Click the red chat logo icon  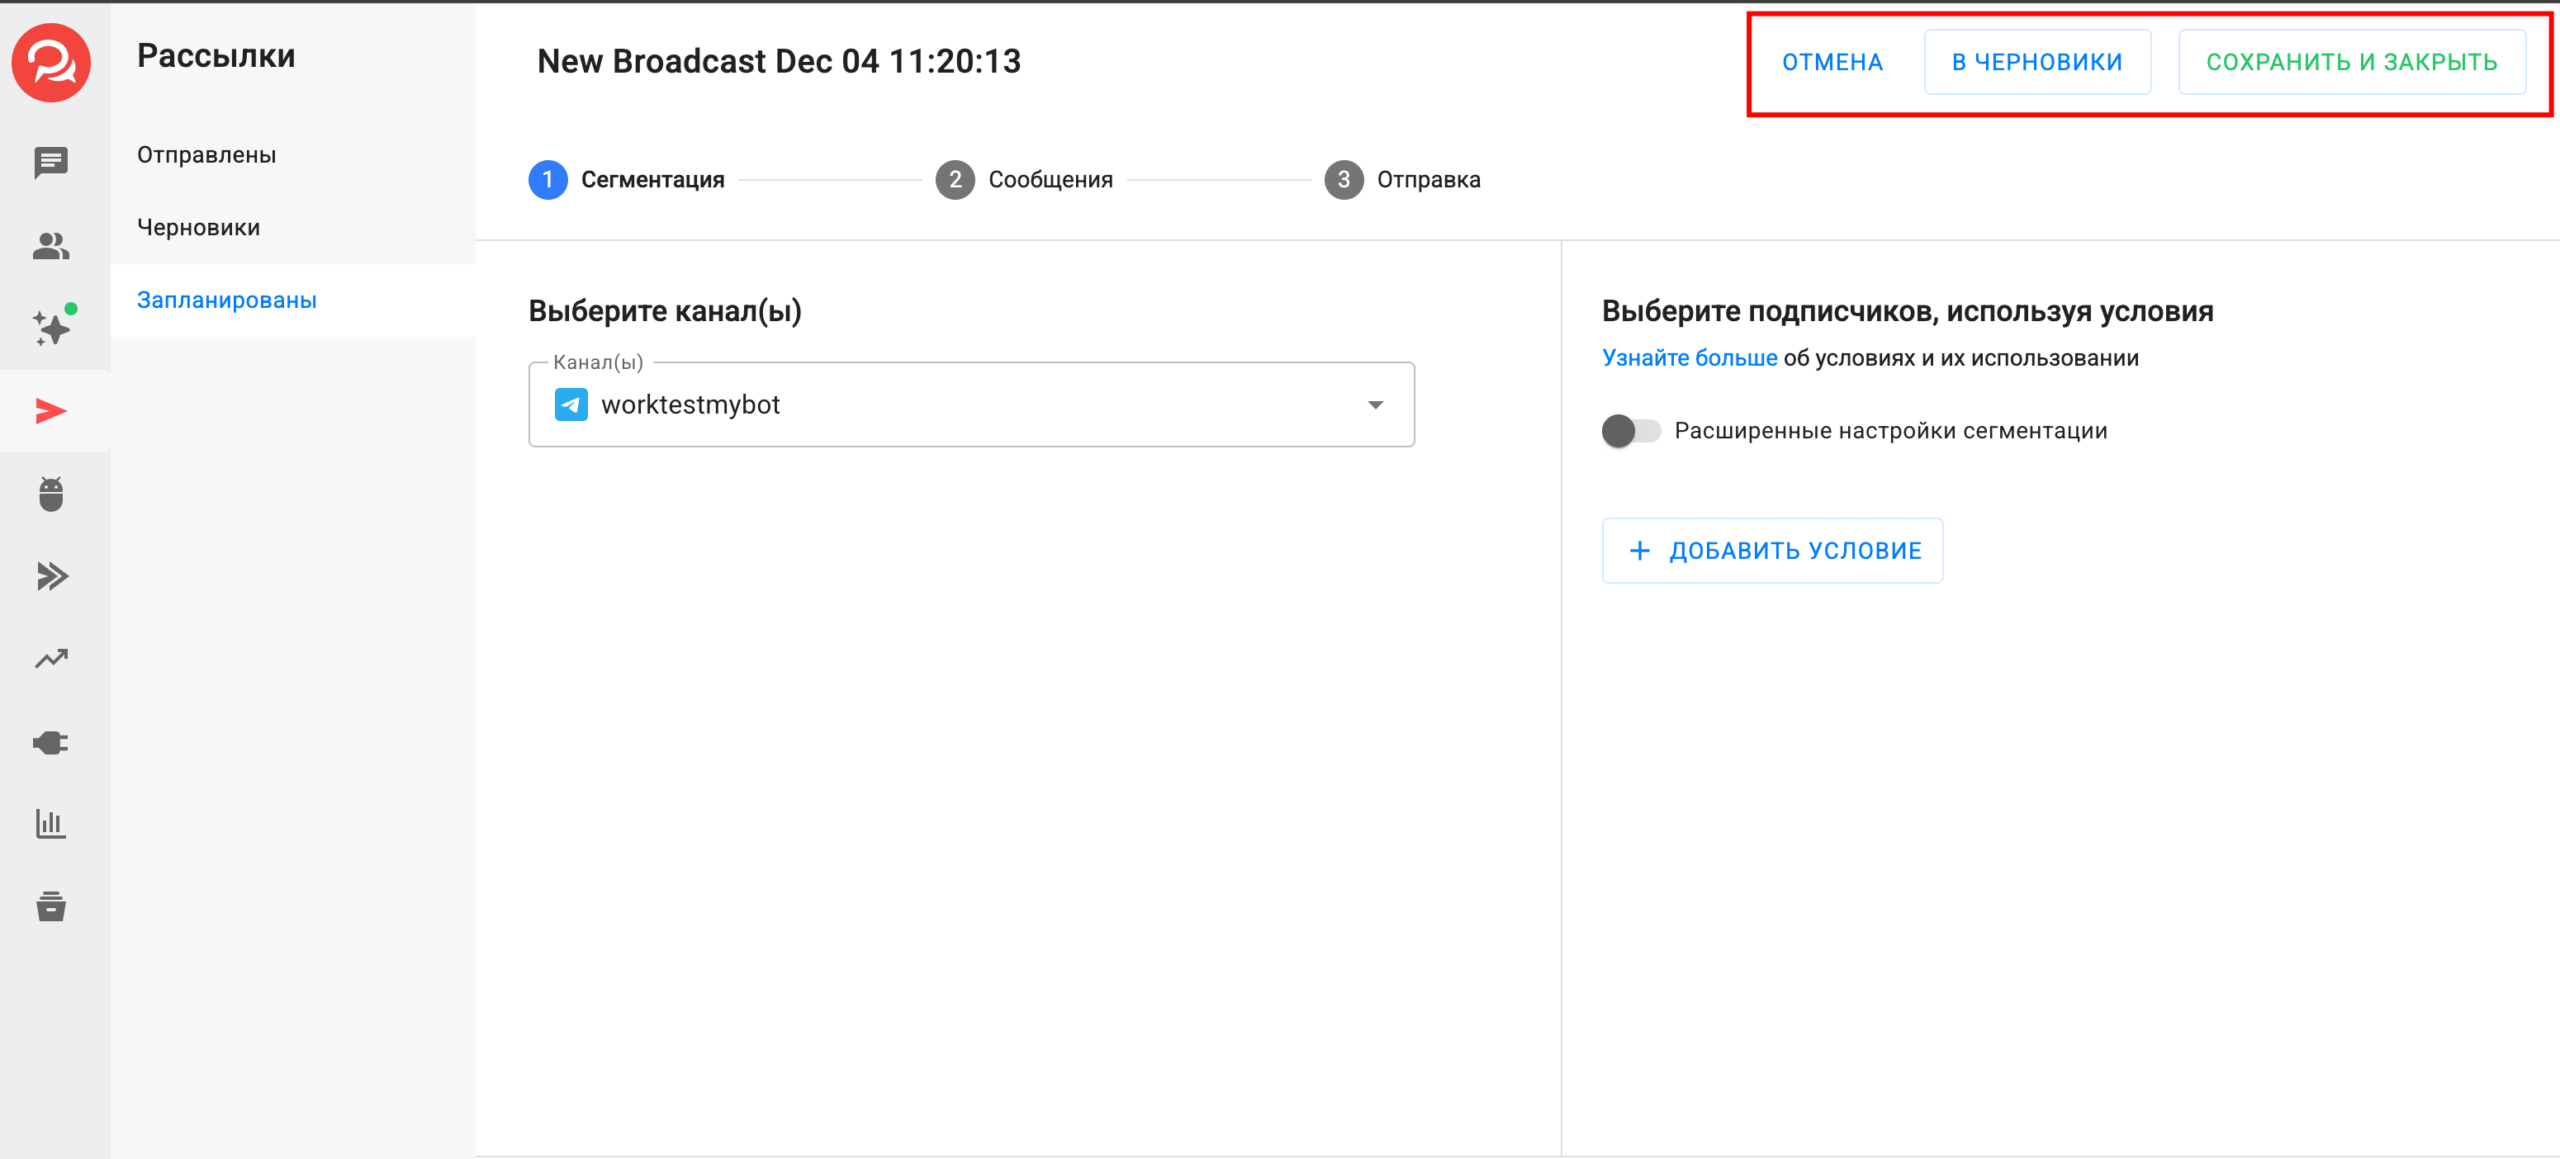(x=51, y=62)
